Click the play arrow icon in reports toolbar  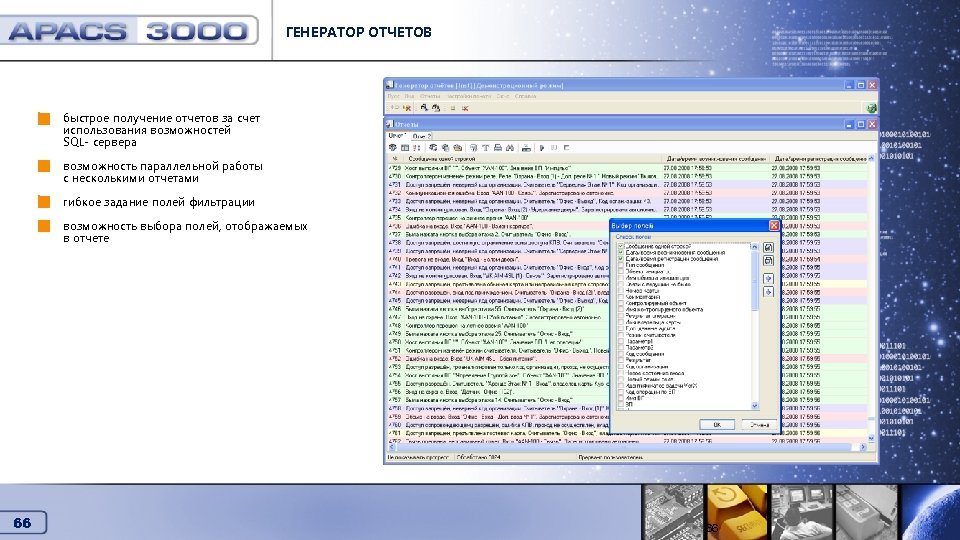(x=542, y=148)
